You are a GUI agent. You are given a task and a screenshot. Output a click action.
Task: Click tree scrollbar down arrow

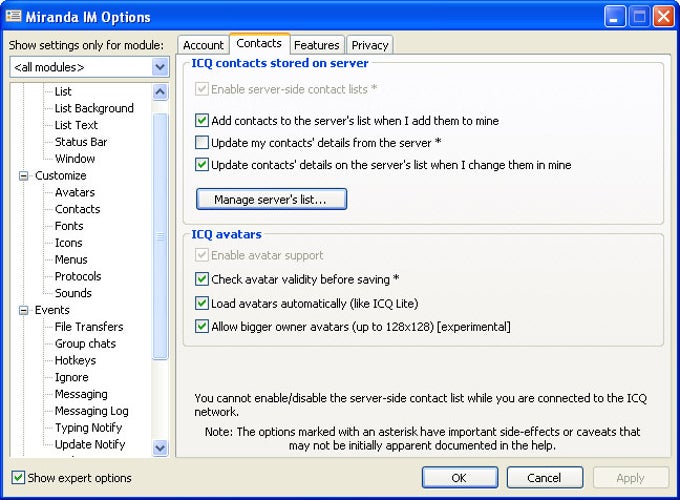(160, 448)
